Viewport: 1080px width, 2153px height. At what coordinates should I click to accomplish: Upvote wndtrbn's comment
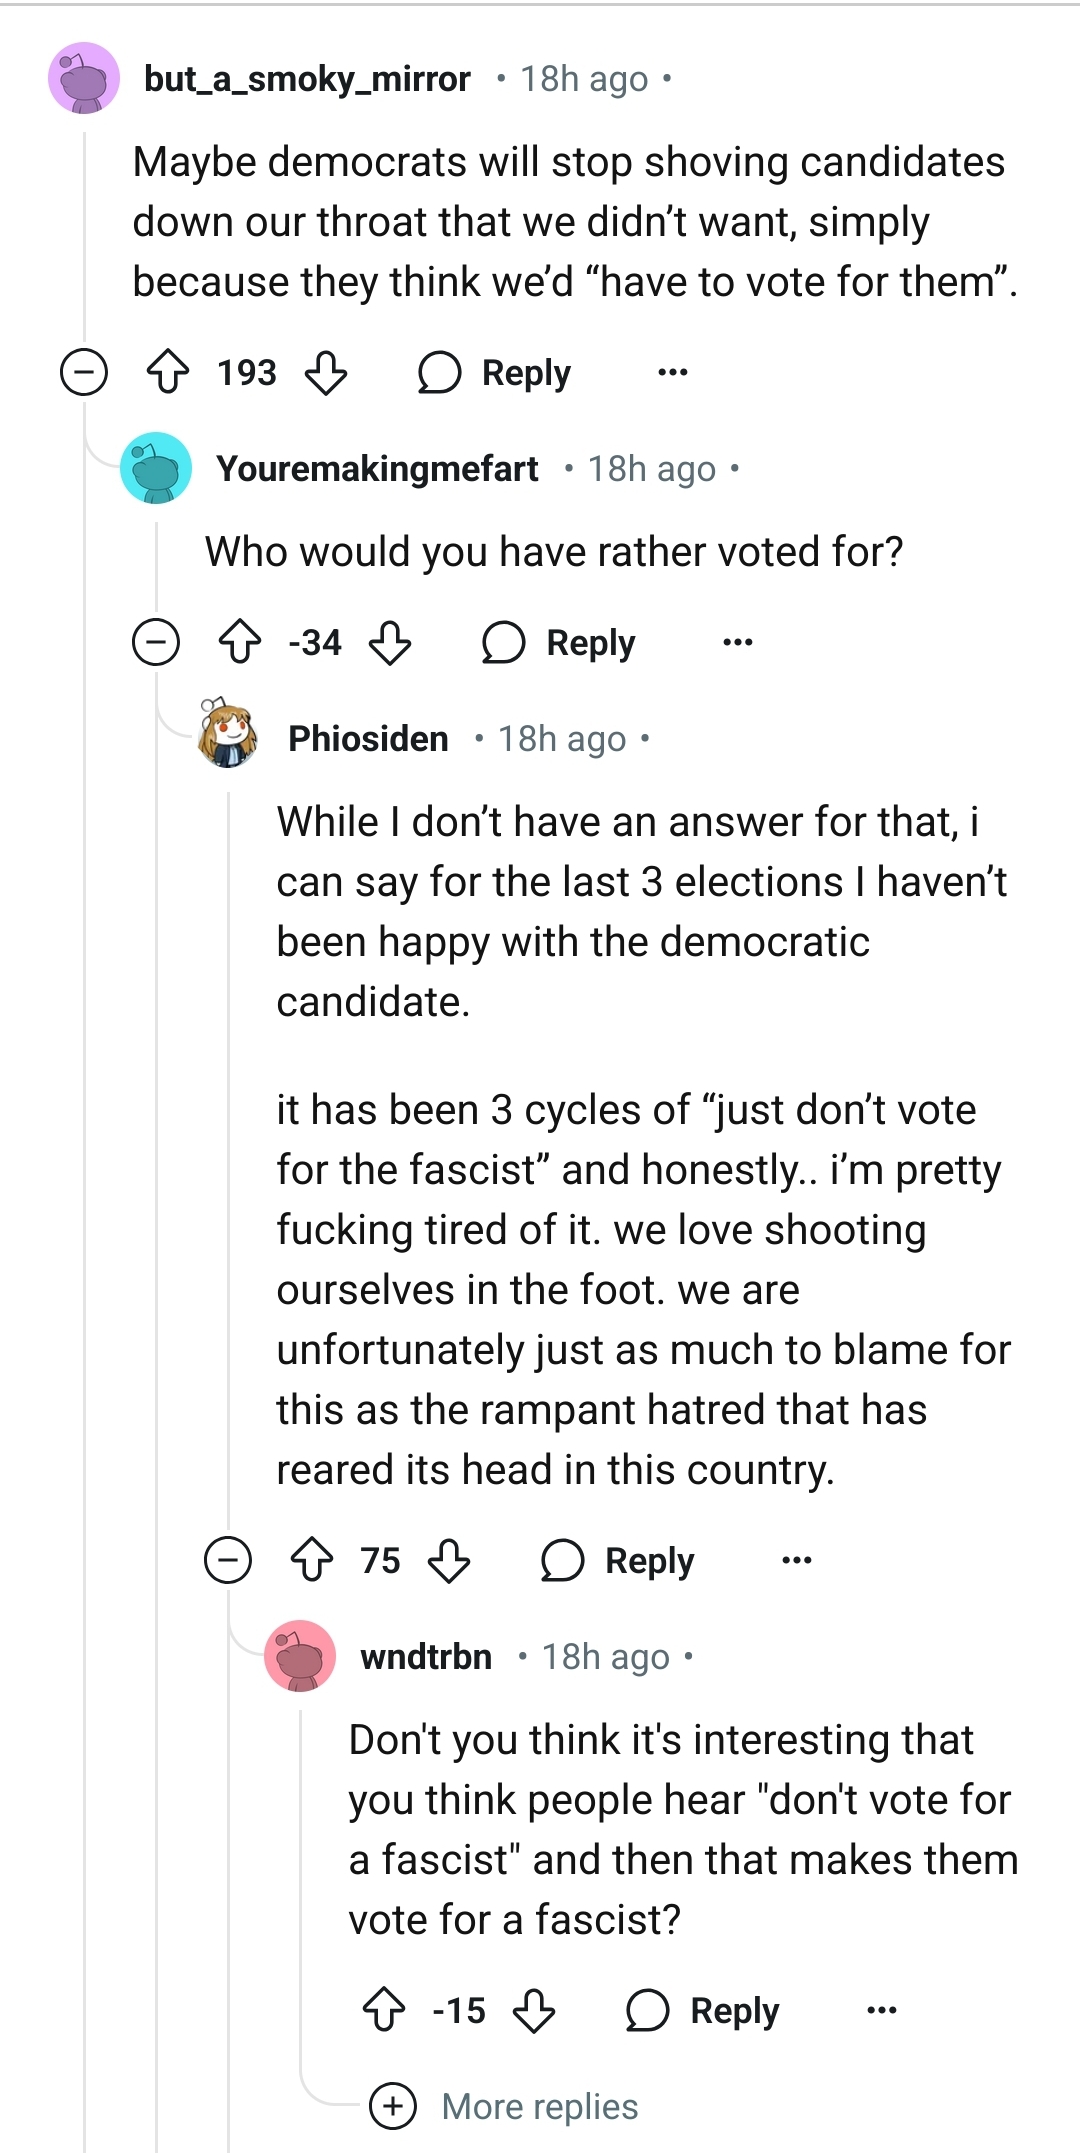(x=384, y=2010)
